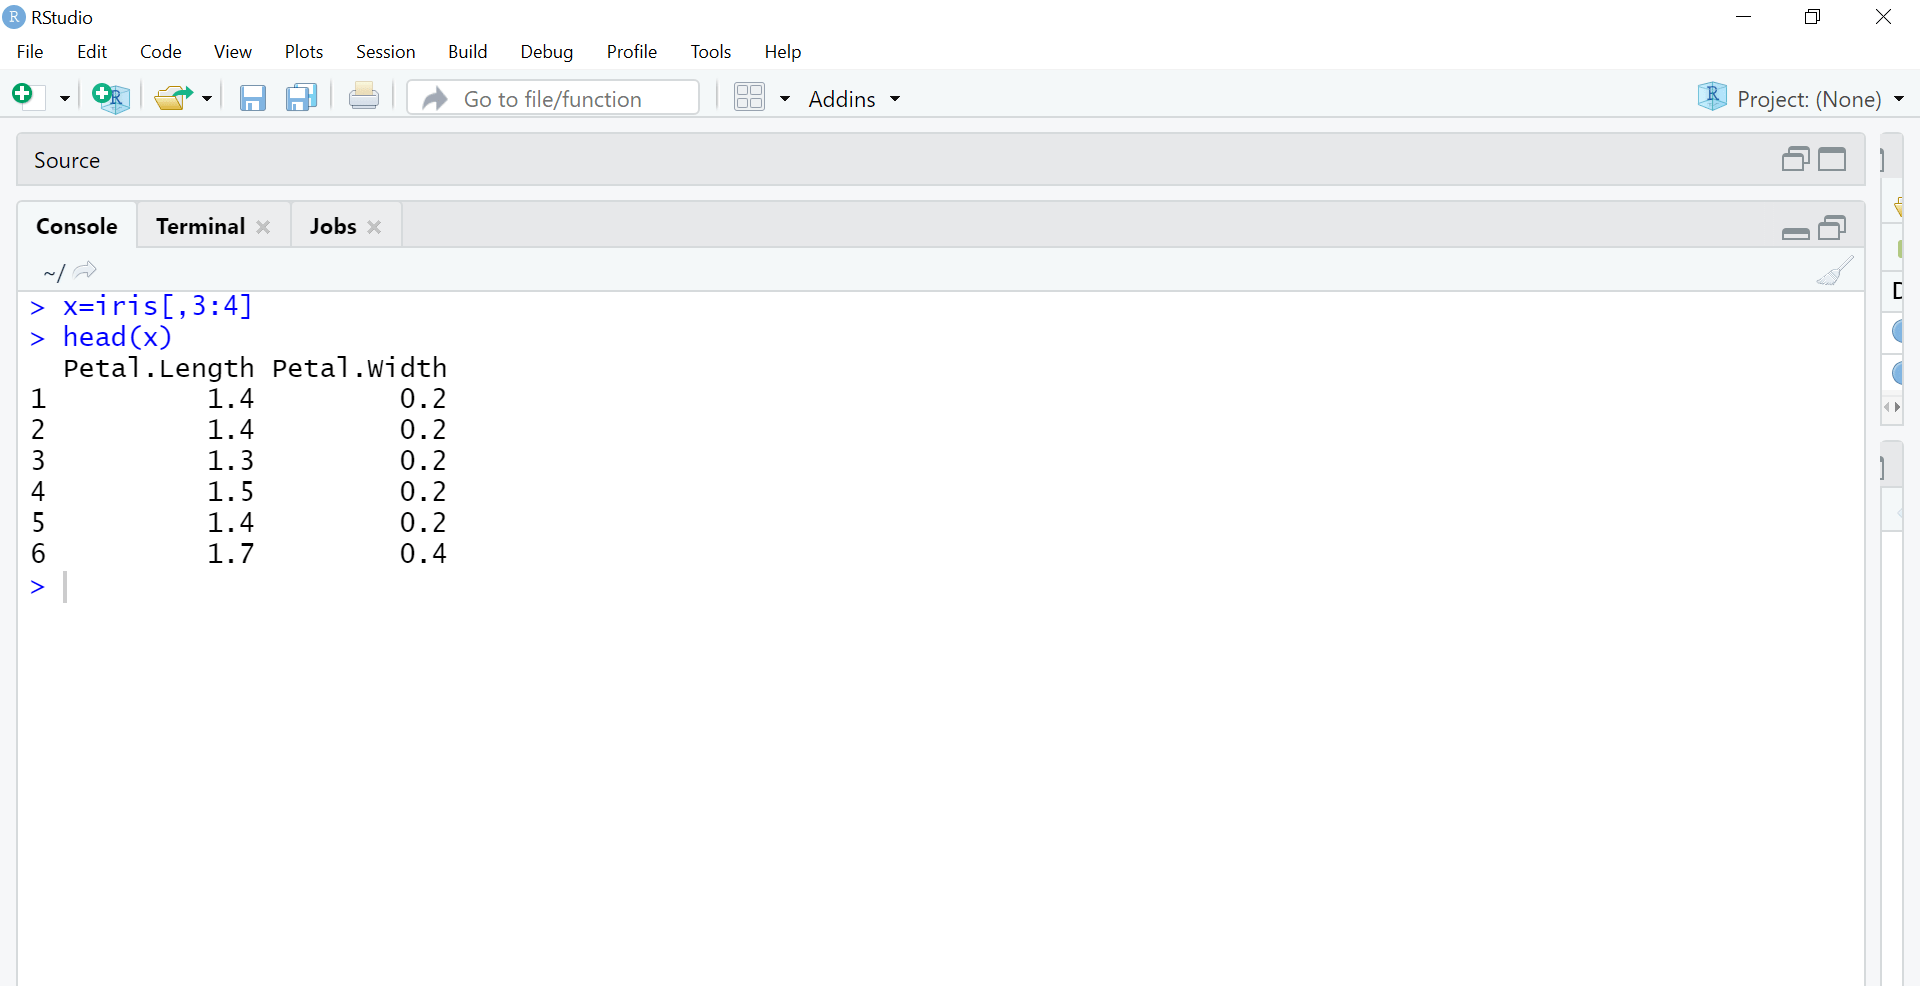Open the View menu
The image size is (1920, 986).
pos(233,52)
